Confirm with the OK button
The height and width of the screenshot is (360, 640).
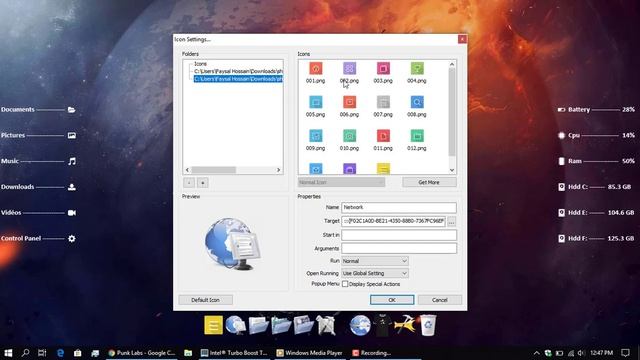coord(392,300)
